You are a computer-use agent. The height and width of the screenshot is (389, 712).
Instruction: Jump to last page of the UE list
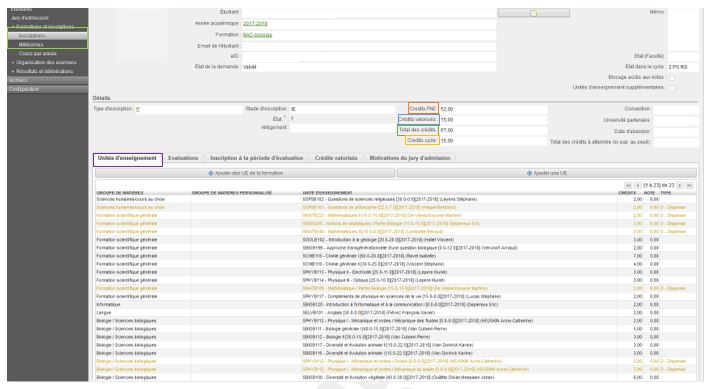[x=689, y=185]
